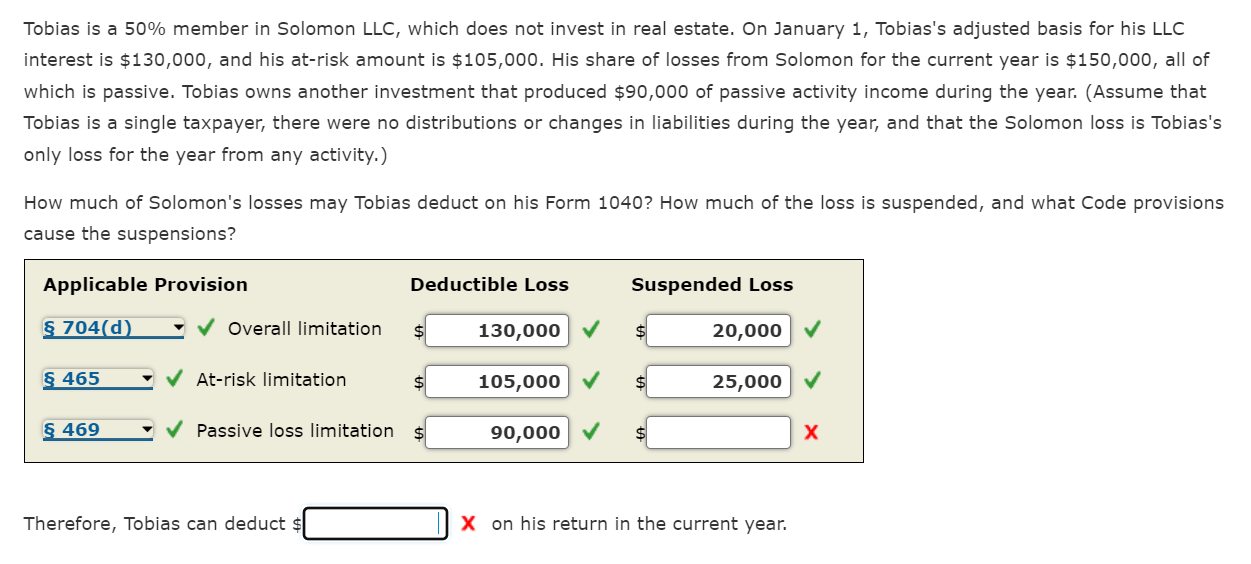Open the § 704(d) provision dropdown
1251x564 pixels.
click(x=114, y=328)
